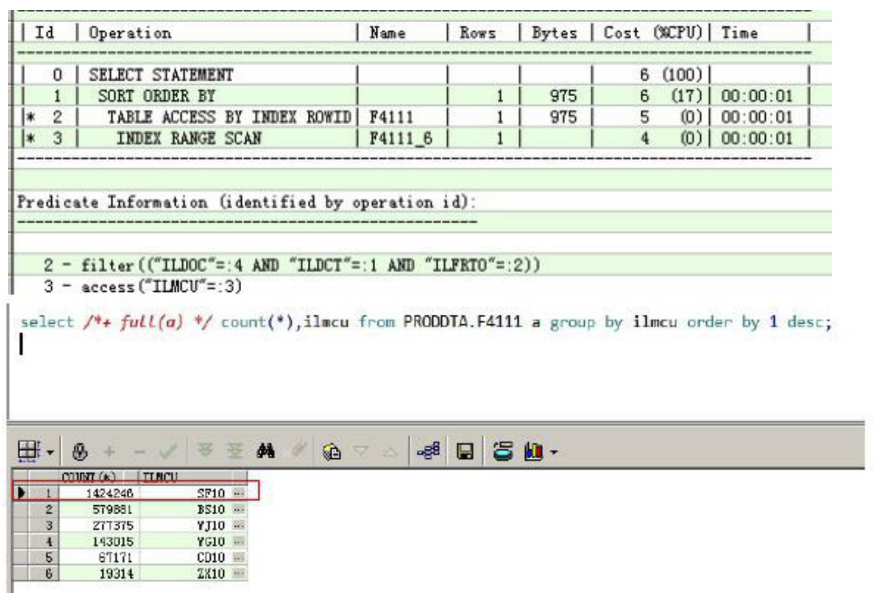
Task: Click 'PRODDTA.F4111' in the SQL statement
Action: click(x=463, y=322)
